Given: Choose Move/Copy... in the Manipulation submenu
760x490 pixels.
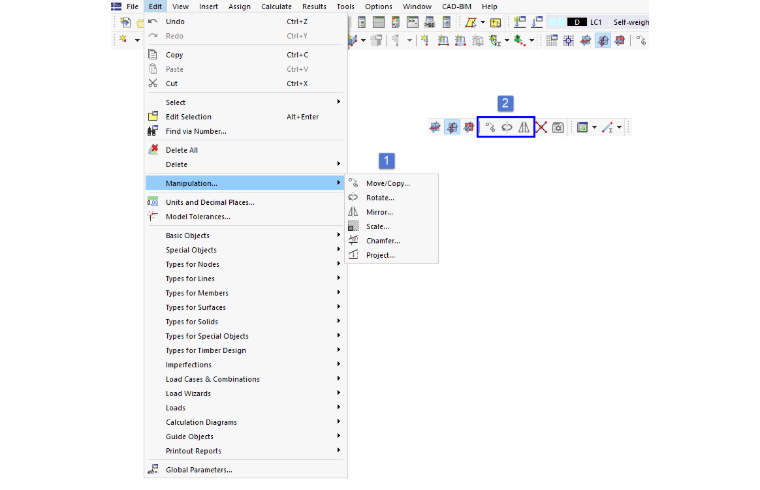Looking at the screenshot, I should (x=391, y=183).
